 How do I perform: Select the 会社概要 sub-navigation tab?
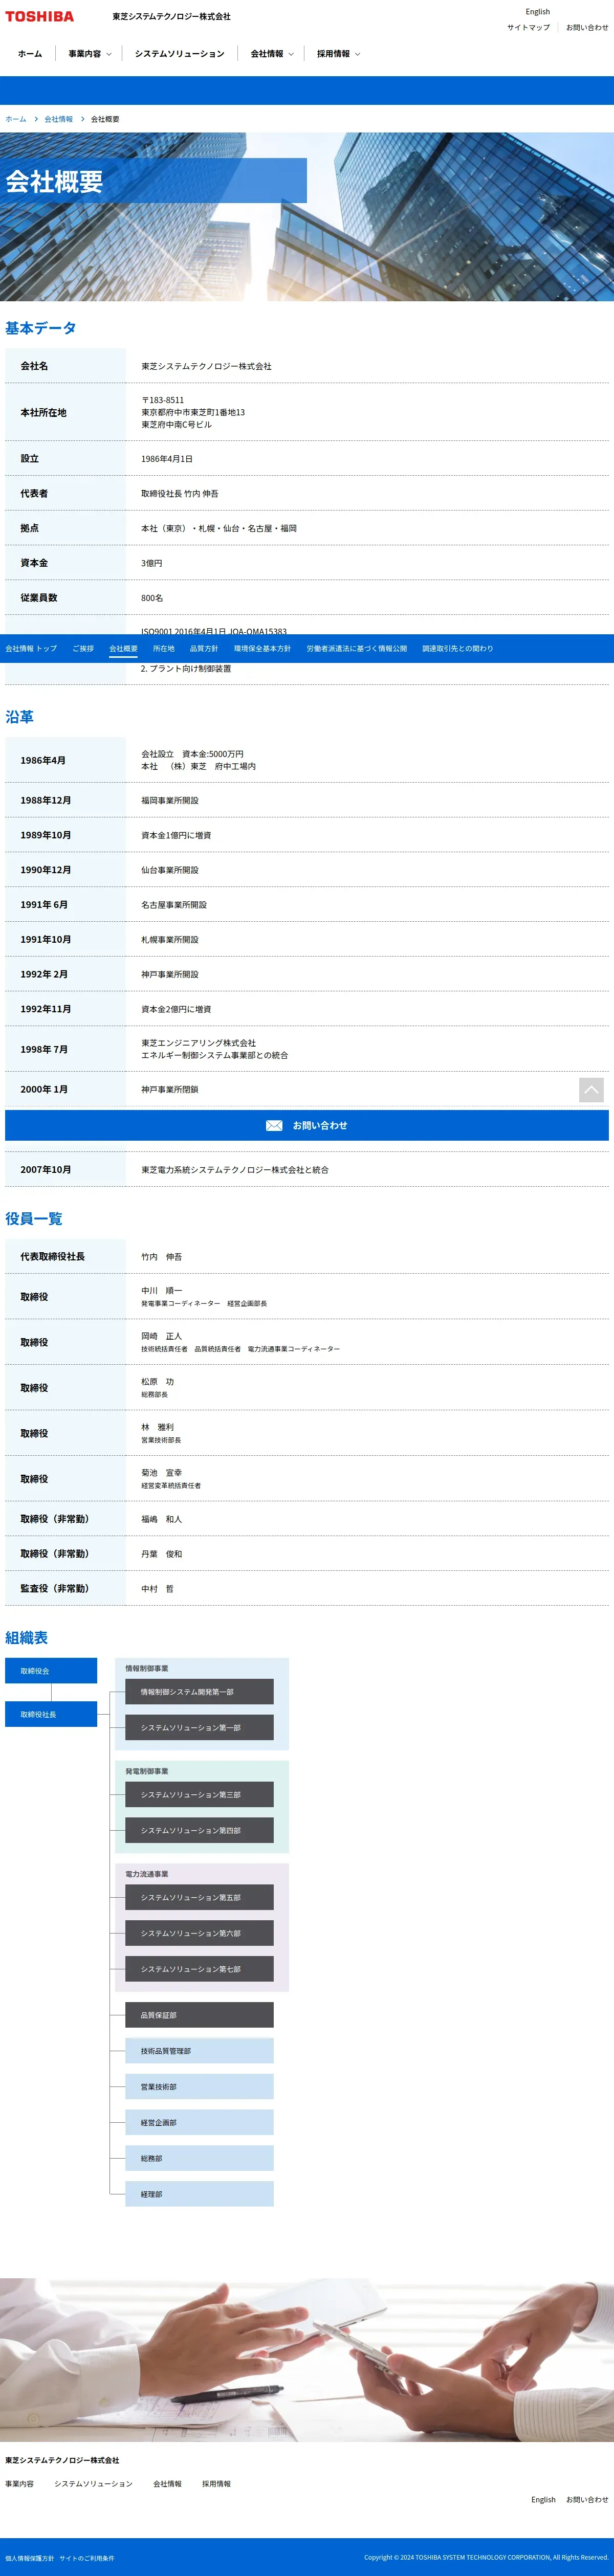click(x=123, y=648)
